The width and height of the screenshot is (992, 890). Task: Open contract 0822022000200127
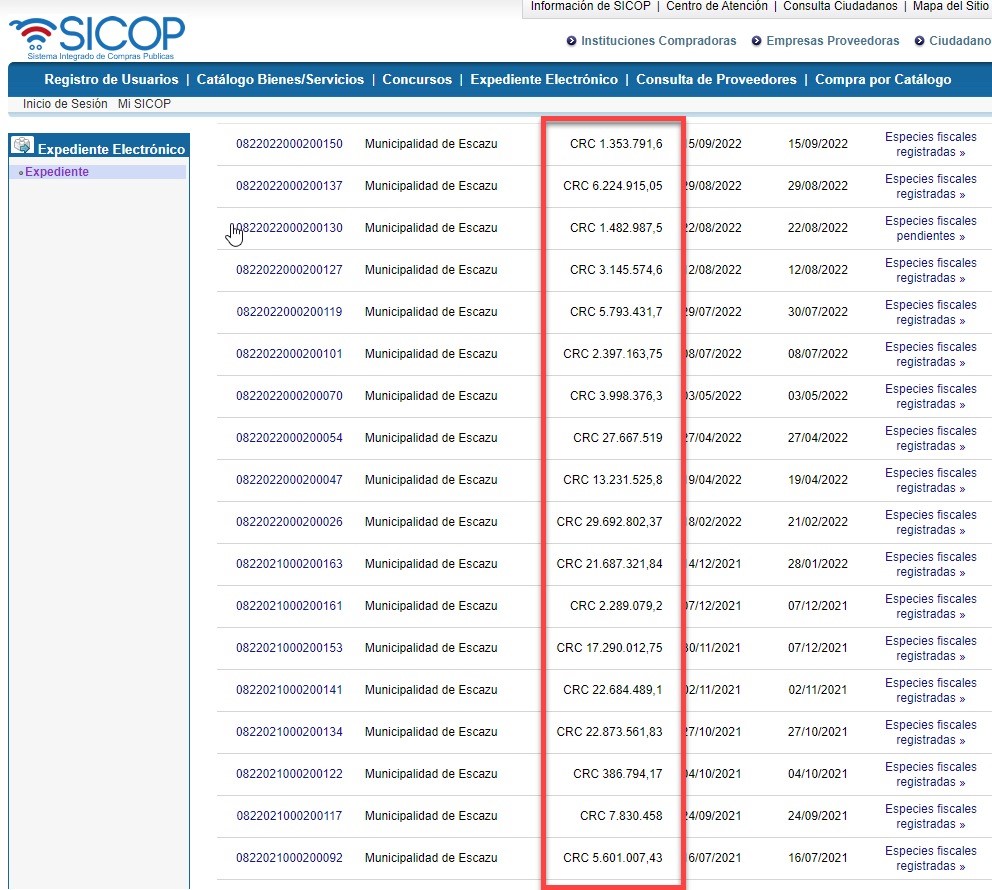click(x=289, y=270)
